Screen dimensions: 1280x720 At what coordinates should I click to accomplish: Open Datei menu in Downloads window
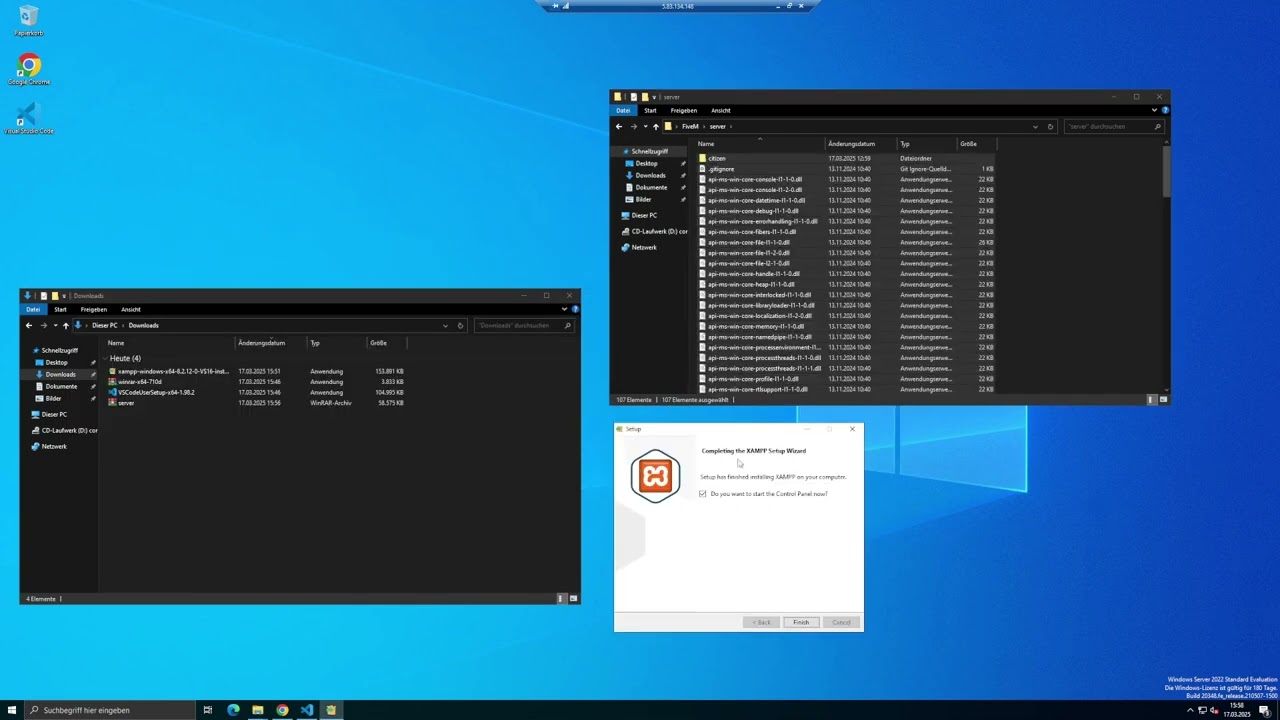tap(33, 309)
